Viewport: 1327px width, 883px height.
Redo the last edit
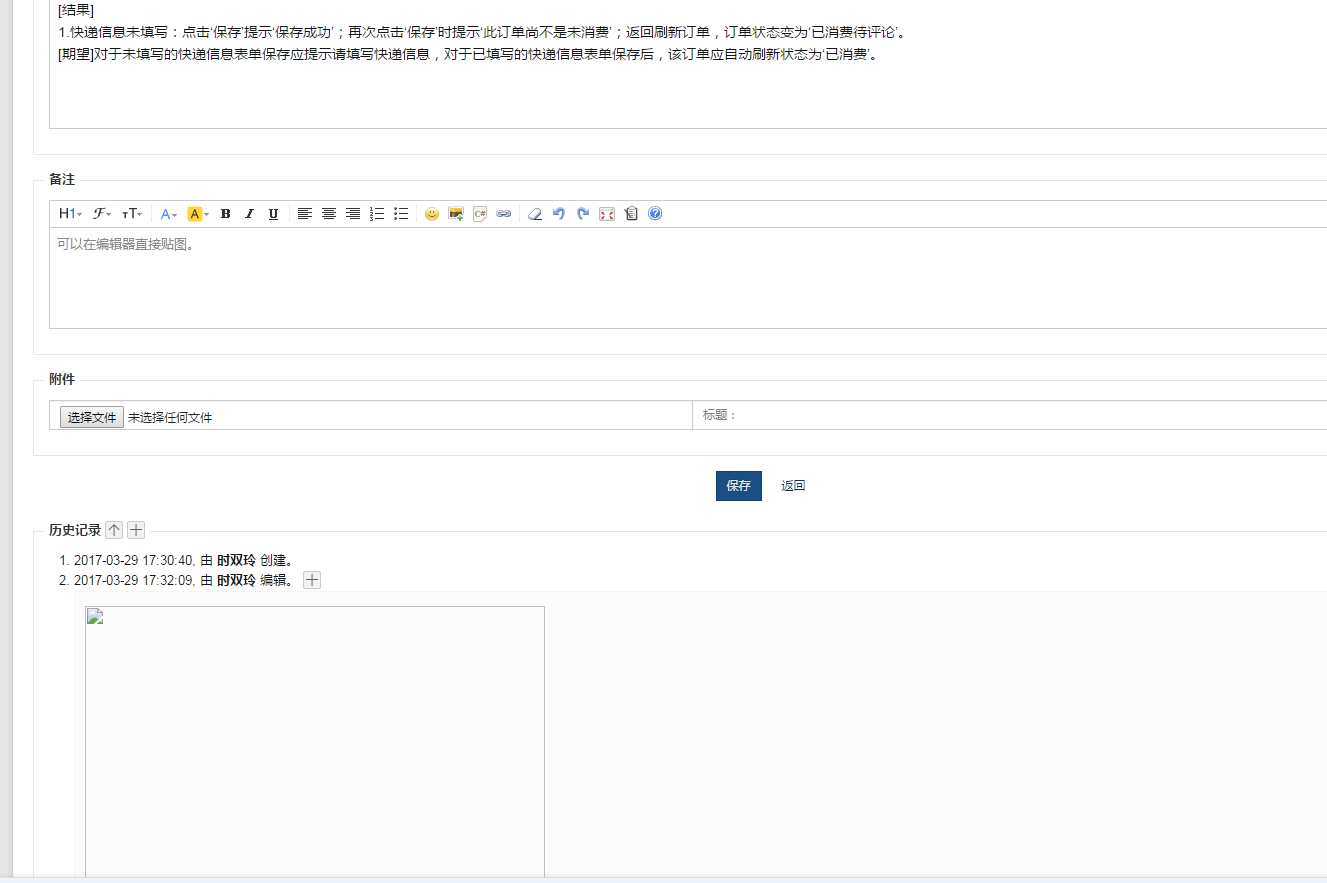pyautogui.click(x=583, y=214)
